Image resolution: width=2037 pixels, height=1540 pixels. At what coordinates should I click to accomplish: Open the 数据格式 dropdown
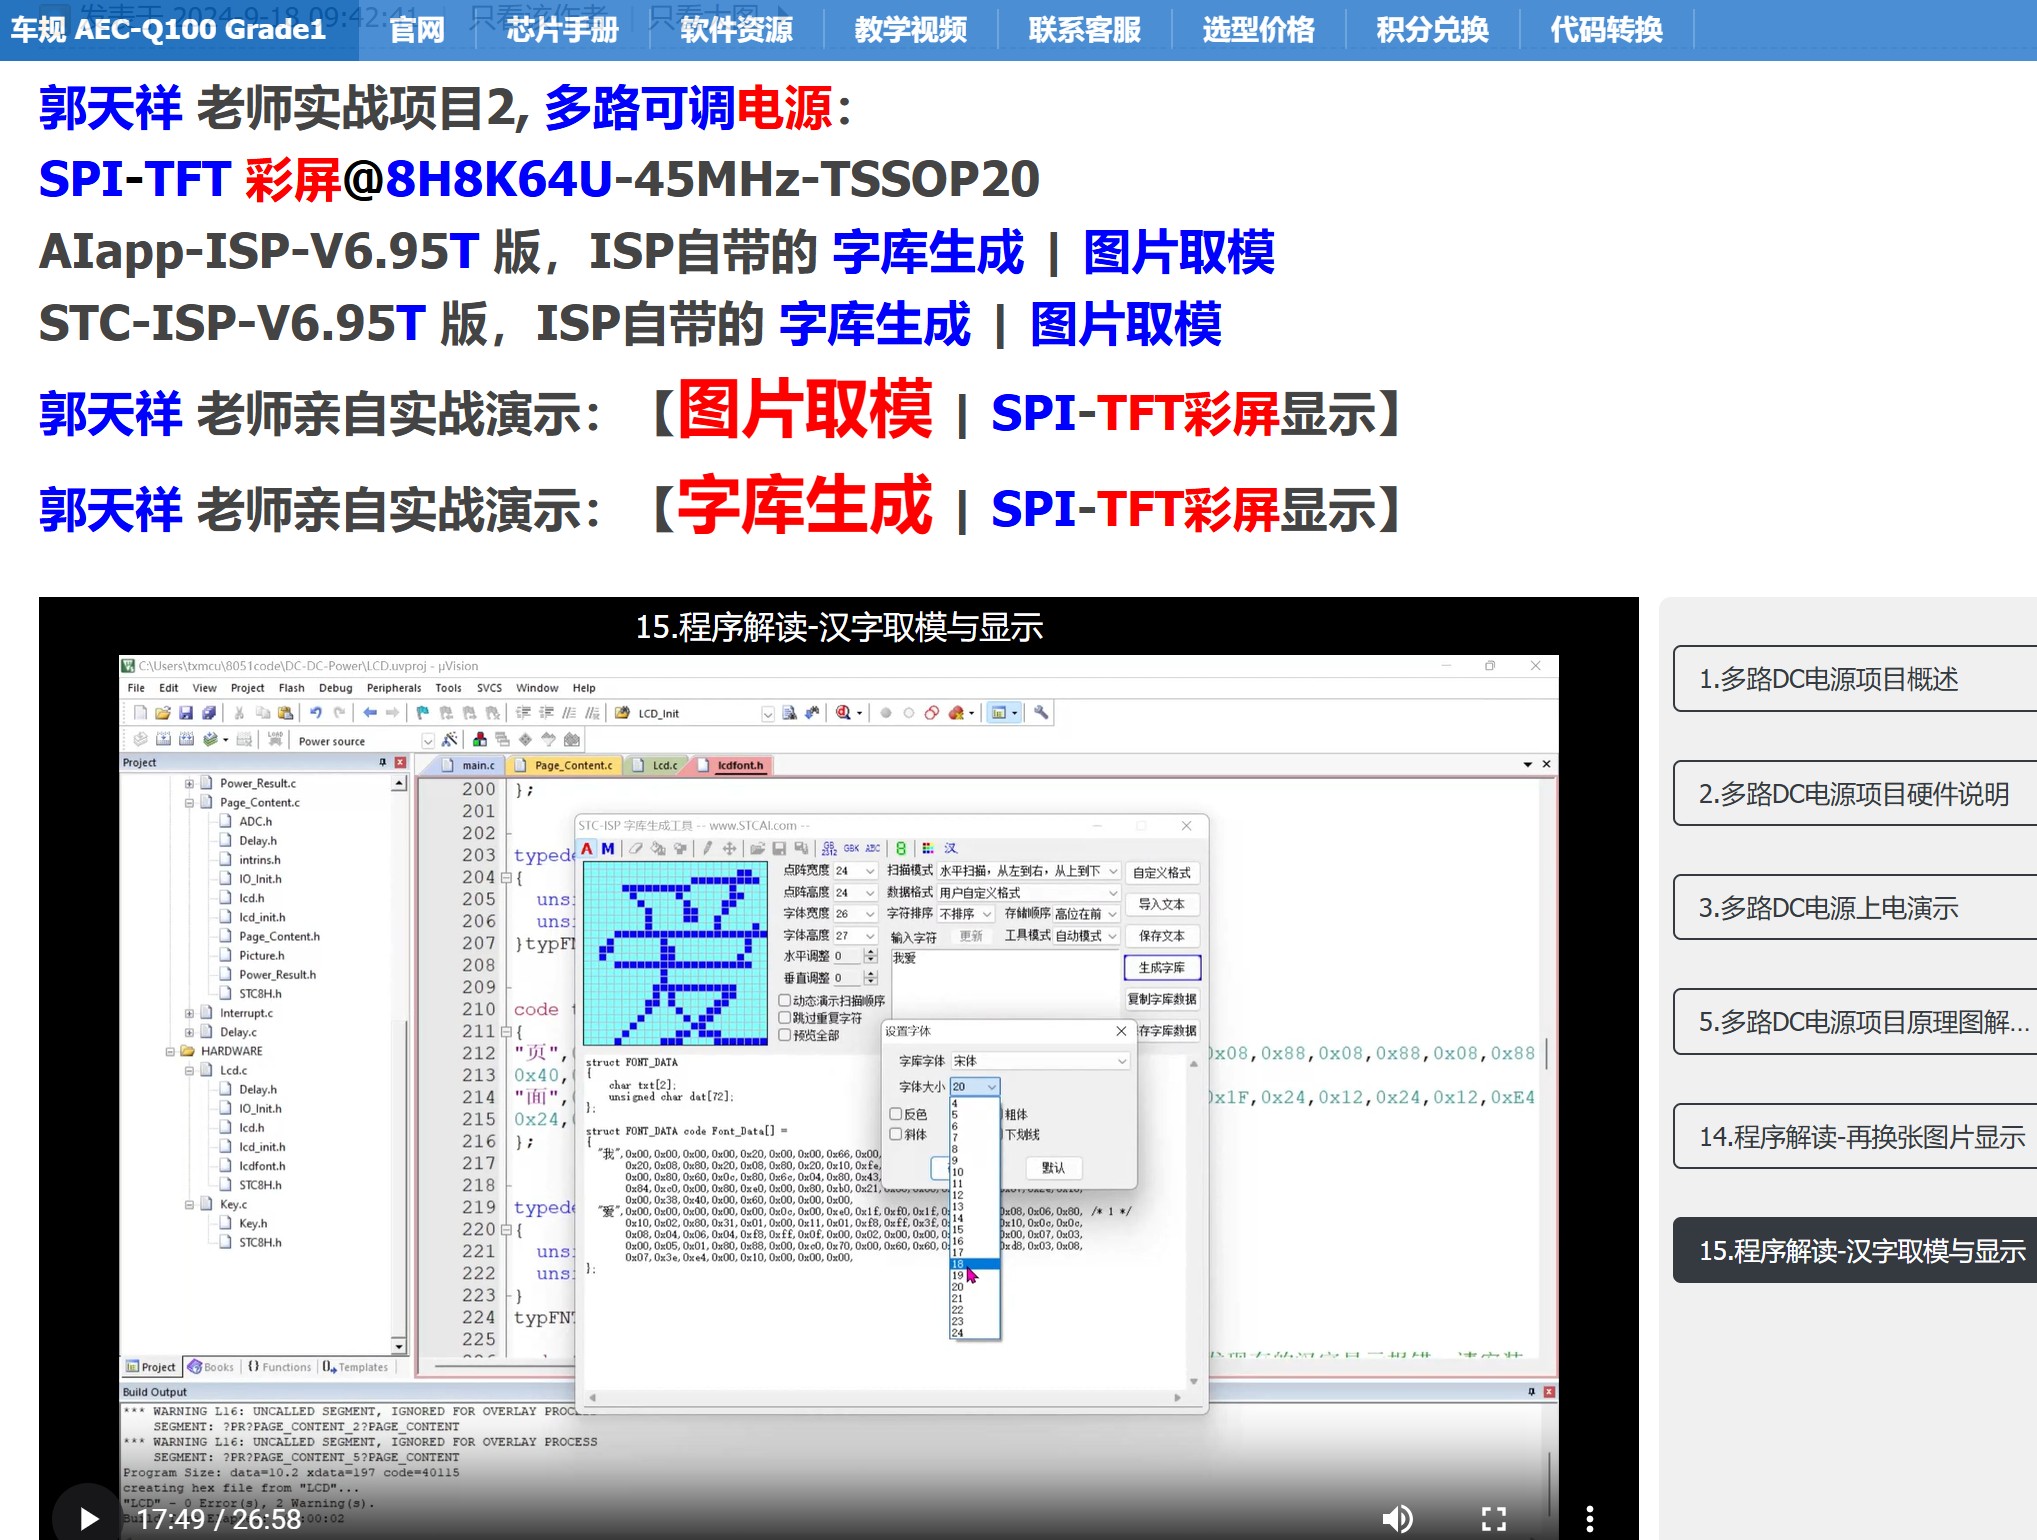1029,892
